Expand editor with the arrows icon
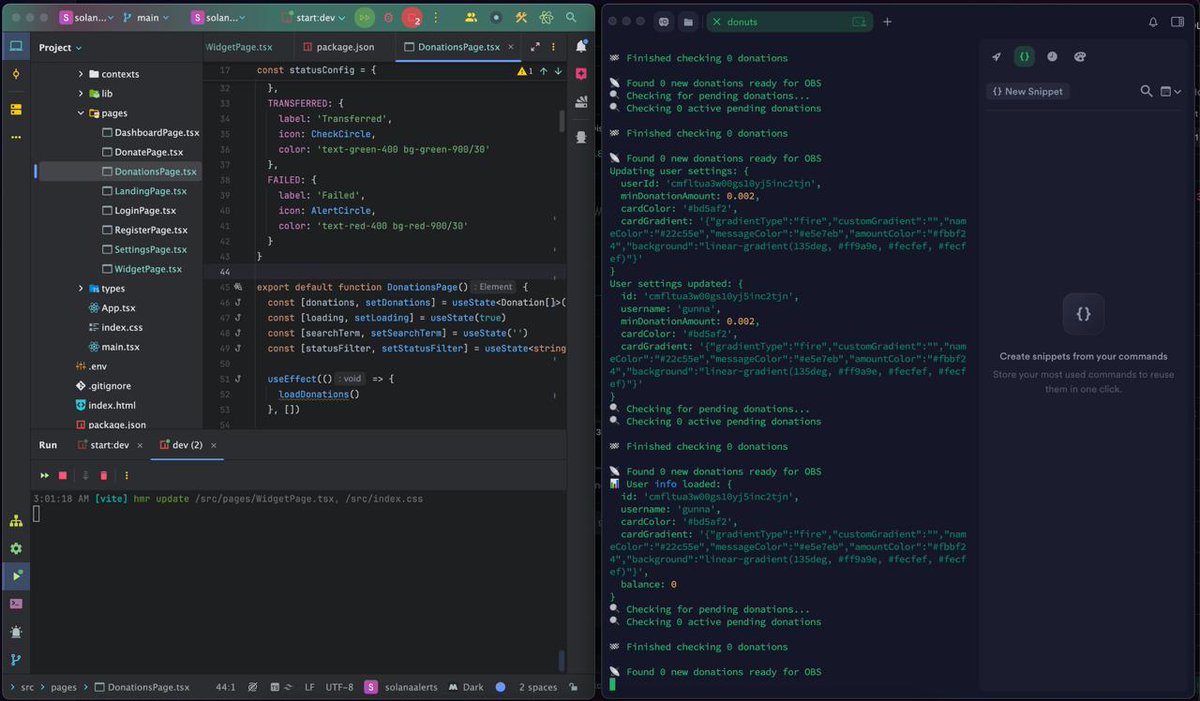Image resolution: width=1200 pixels, height=701 pixels. [535, 47]
